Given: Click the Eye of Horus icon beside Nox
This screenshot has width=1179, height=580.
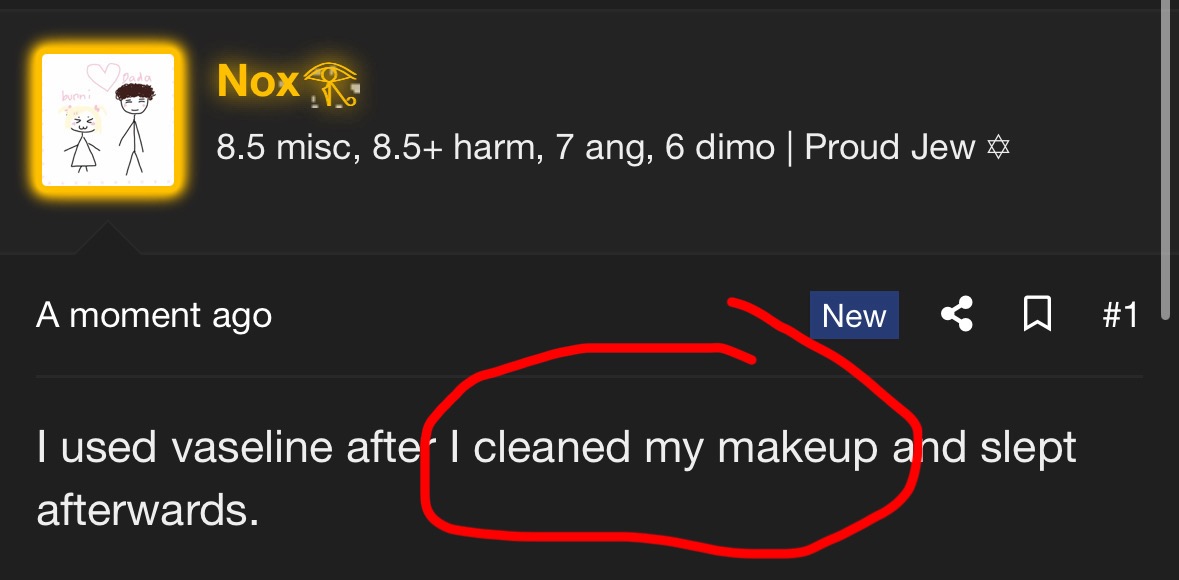Looking at the screenshot, I should (x=331, y=85).
